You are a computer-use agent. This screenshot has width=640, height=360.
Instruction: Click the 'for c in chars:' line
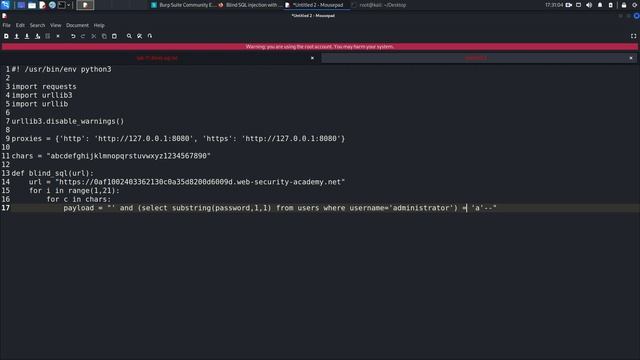78,199
